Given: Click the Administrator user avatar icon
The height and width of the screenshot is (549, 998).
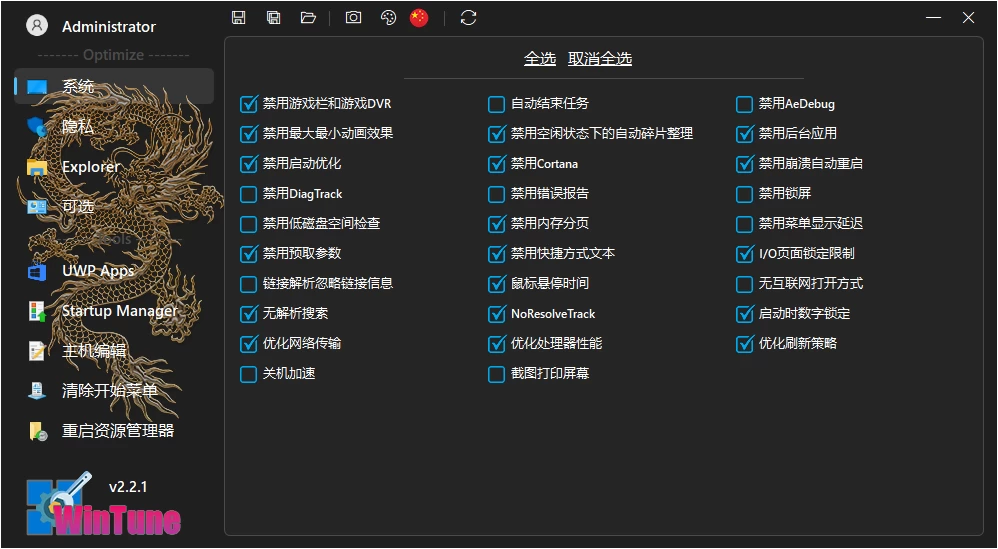Looking at the screenshot, I should click(x=37, y=26).
